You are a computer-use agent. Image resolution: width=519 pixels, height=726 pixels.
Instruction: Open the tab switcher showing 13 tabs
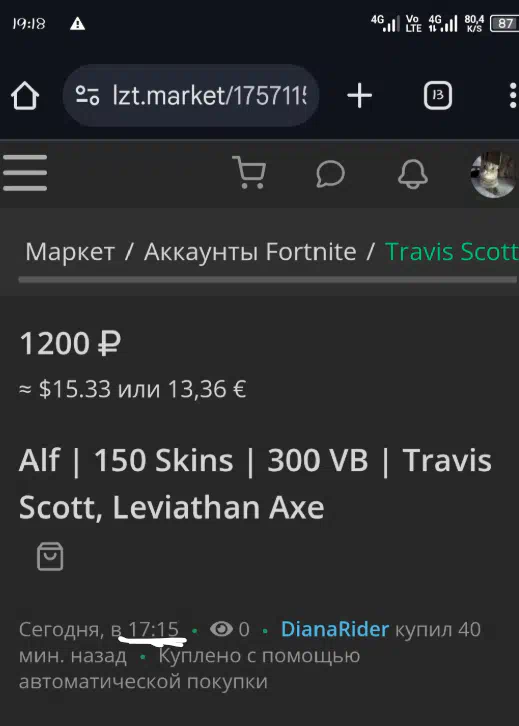438,96
